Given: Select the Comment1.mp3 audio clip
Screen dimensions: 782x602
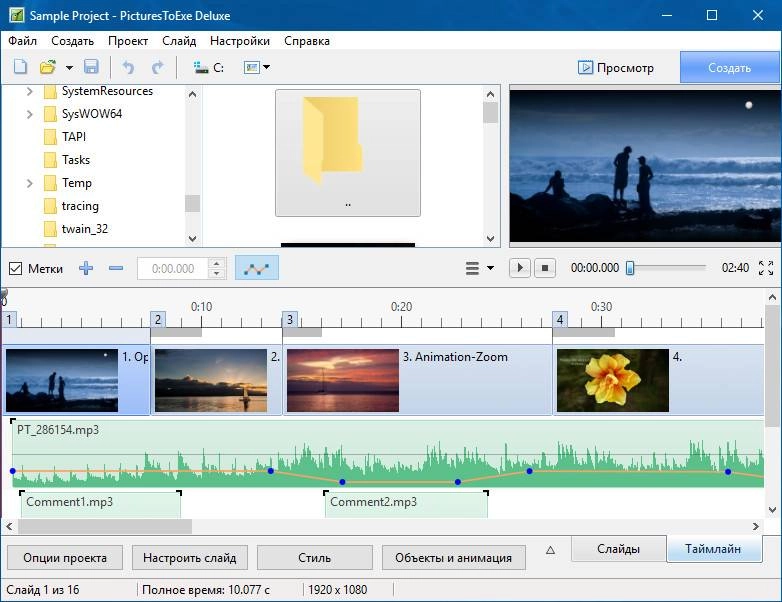Looking at the screenshot, I should pos(100,504).
